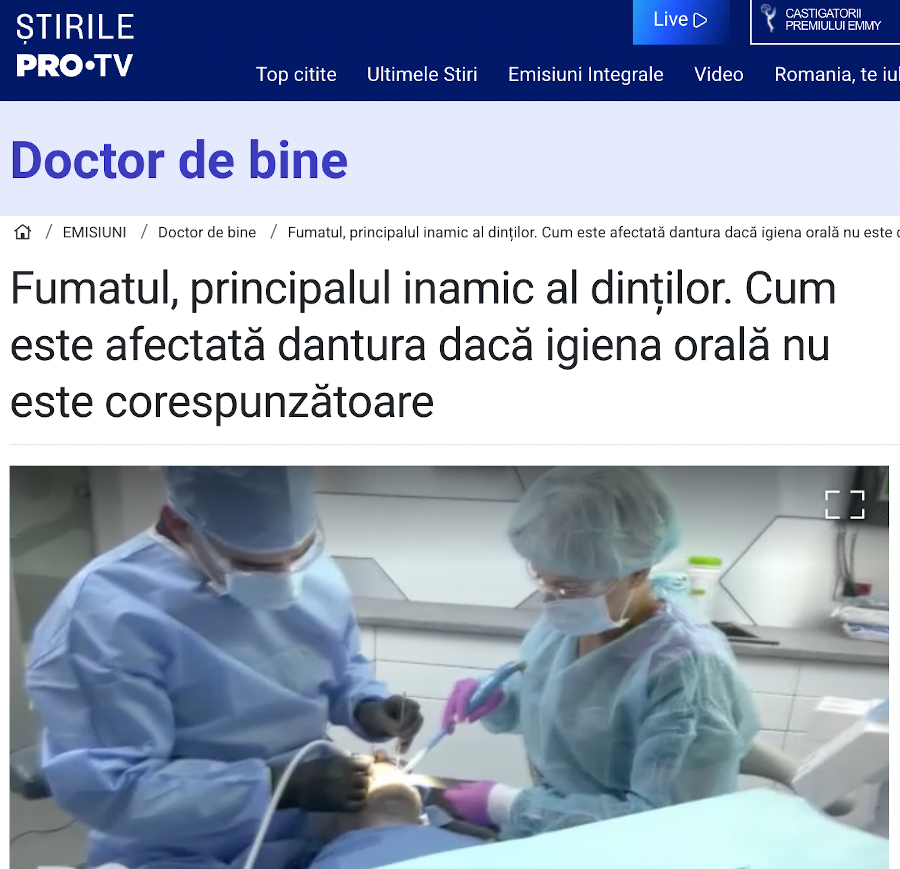
Task: Open Emisiuni Integrale menu item
Action: 585,74
